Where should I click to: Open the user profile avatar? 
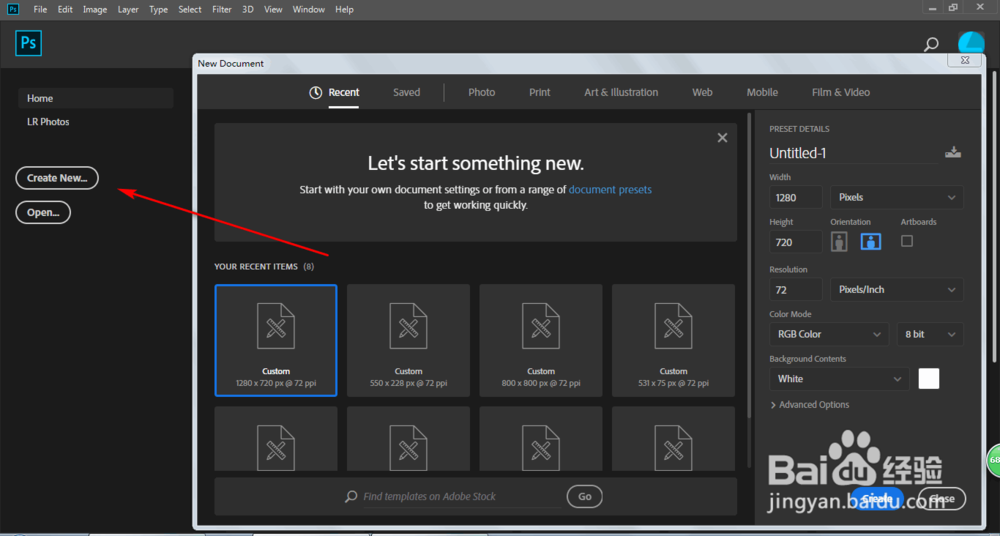click(971, 44)
